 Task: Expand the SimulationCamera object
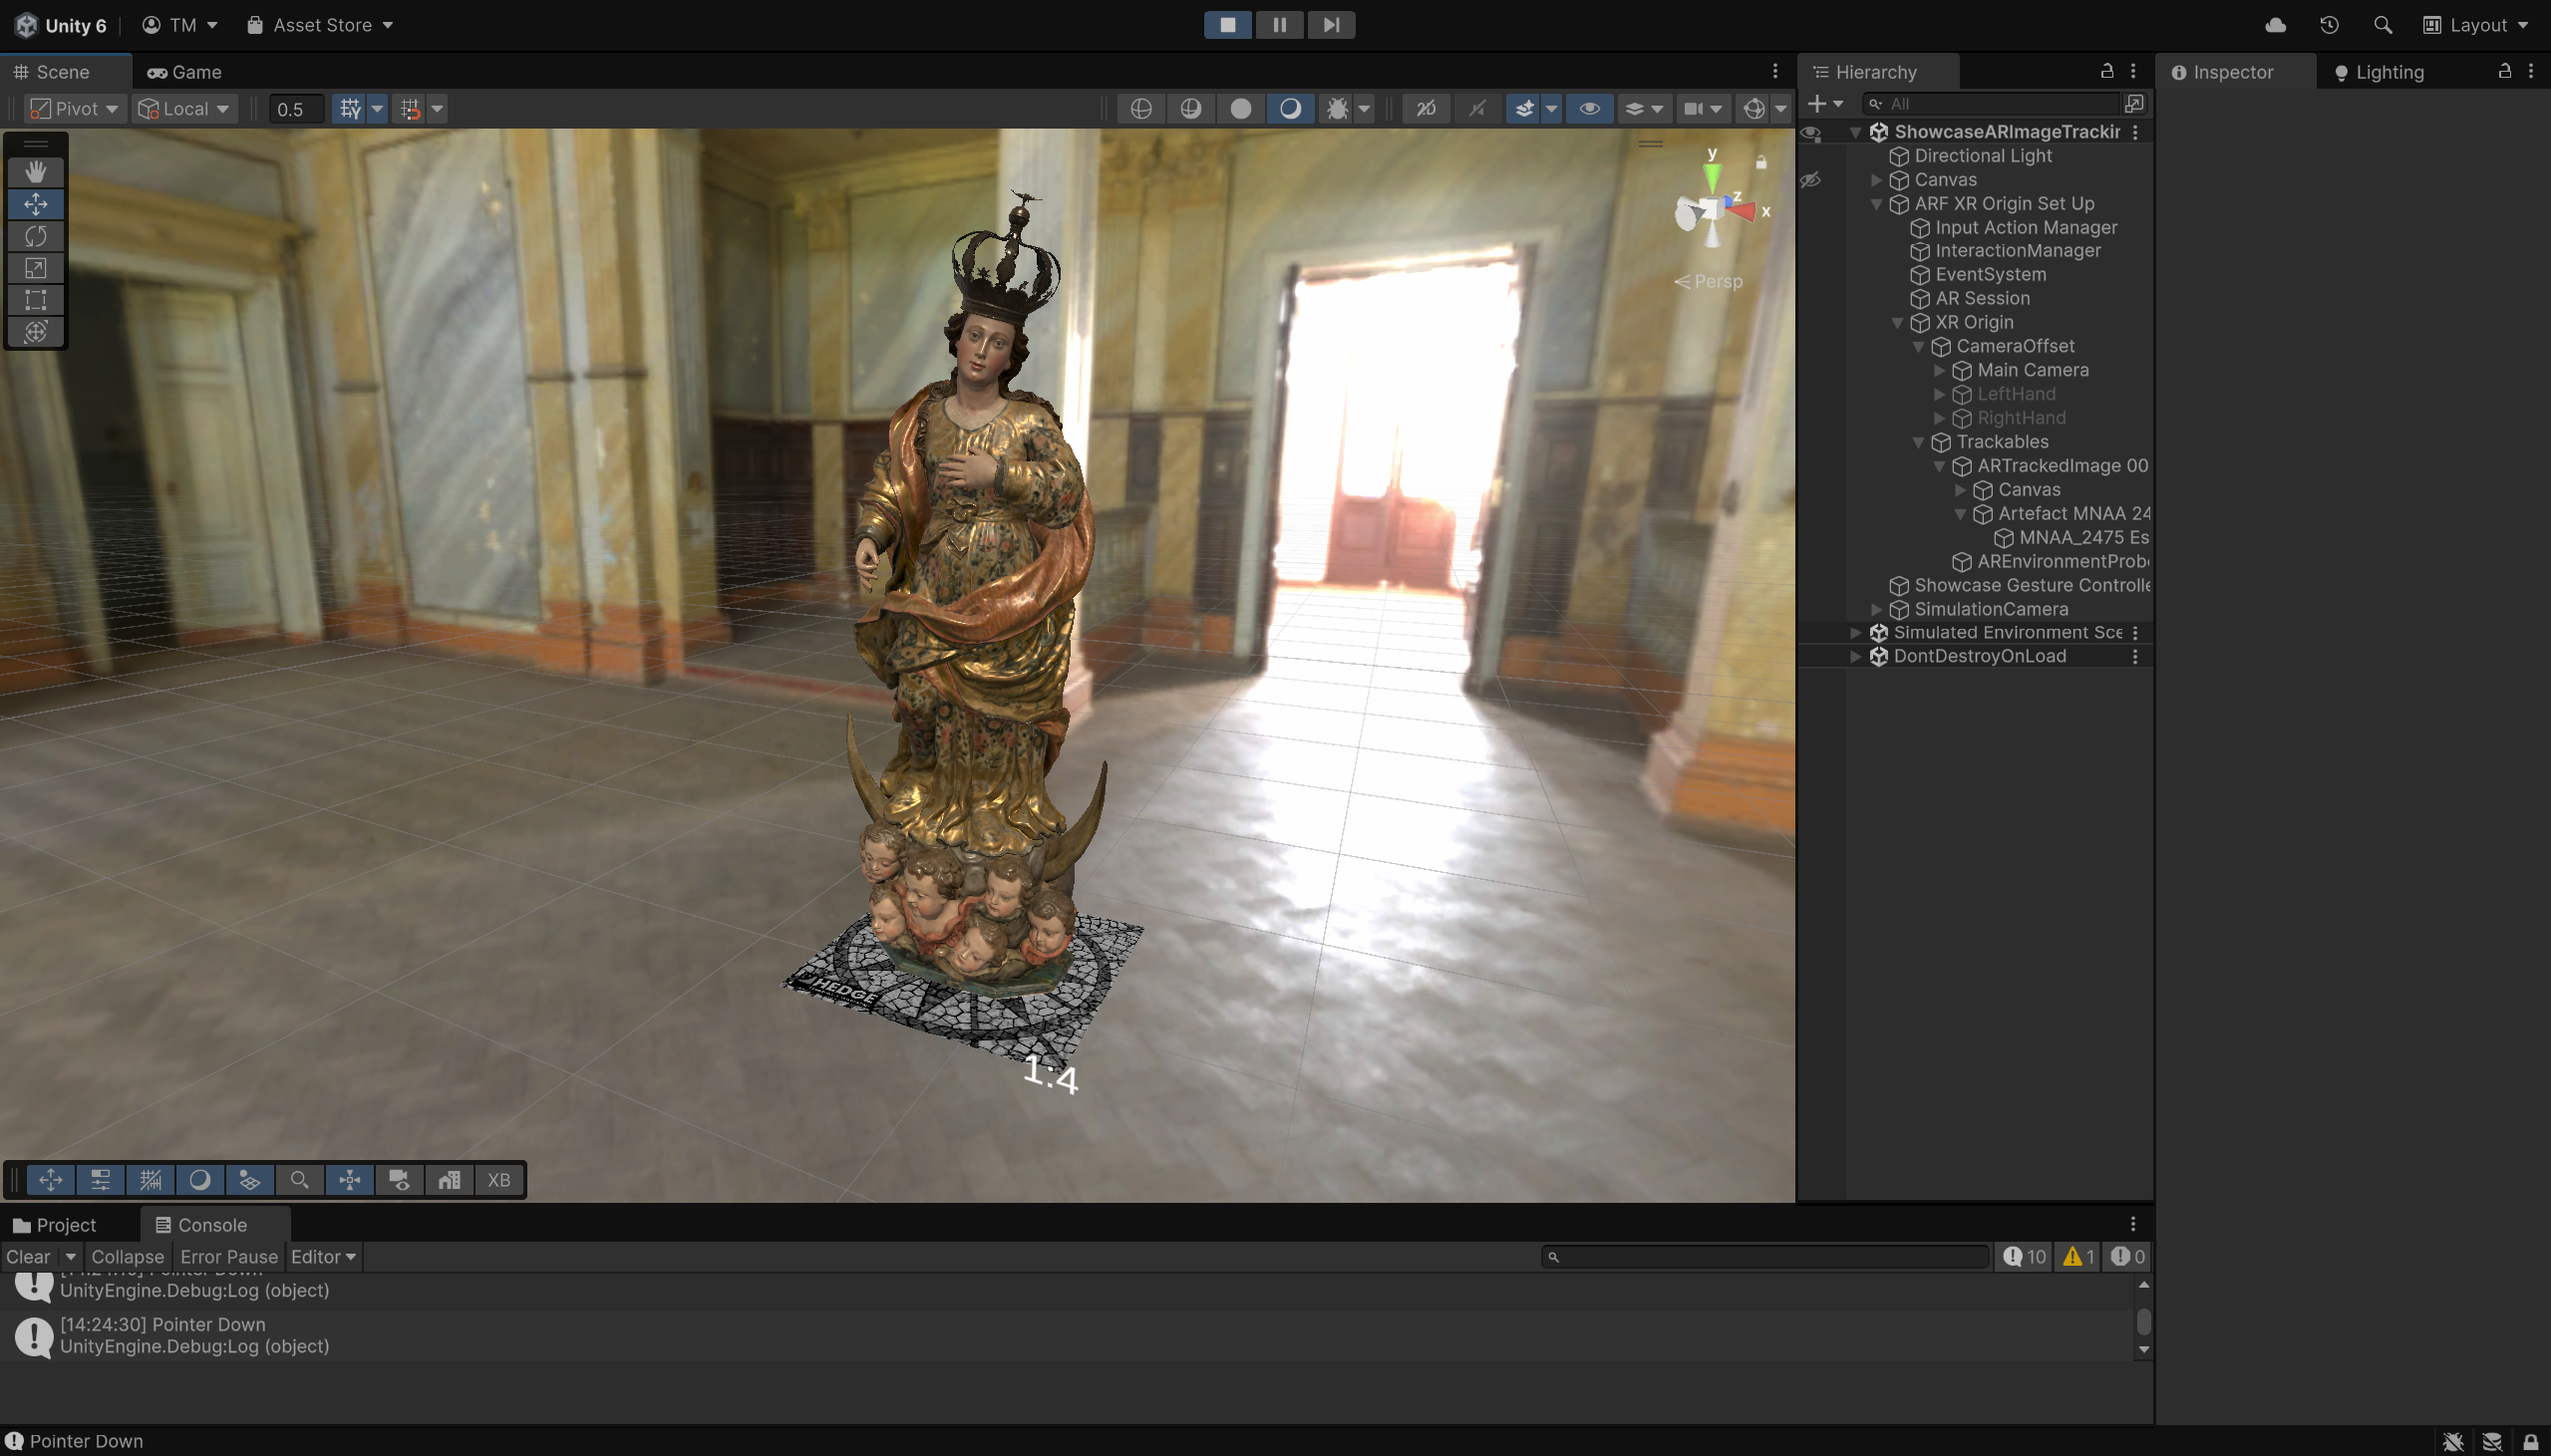tap(1876, 609)
